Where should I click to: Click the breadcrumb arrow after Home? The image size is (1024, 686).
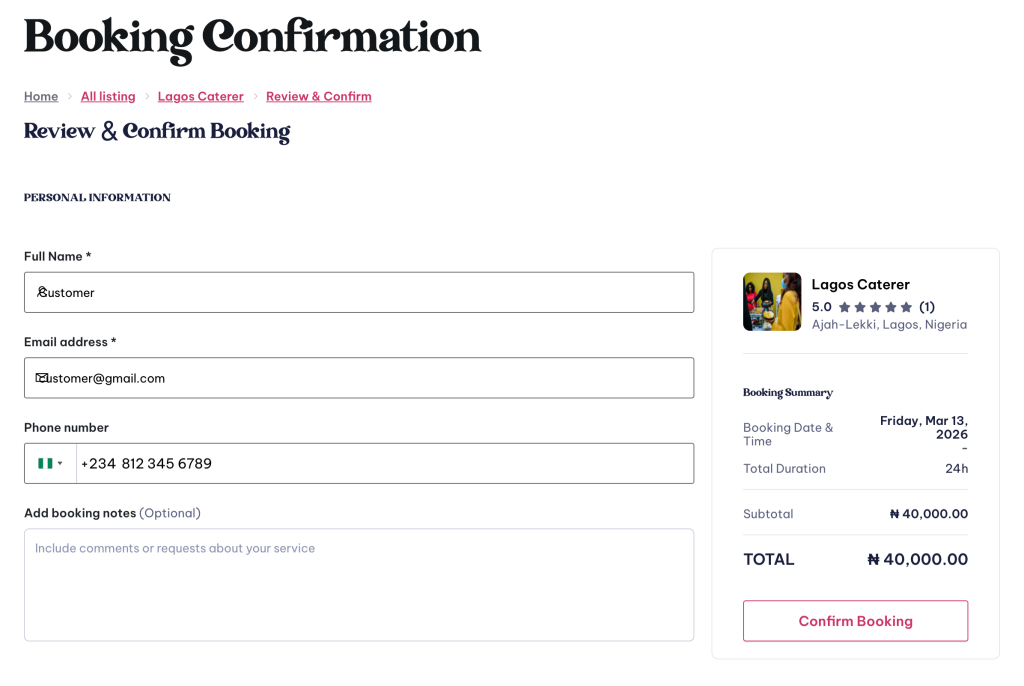tap(70, 97)
